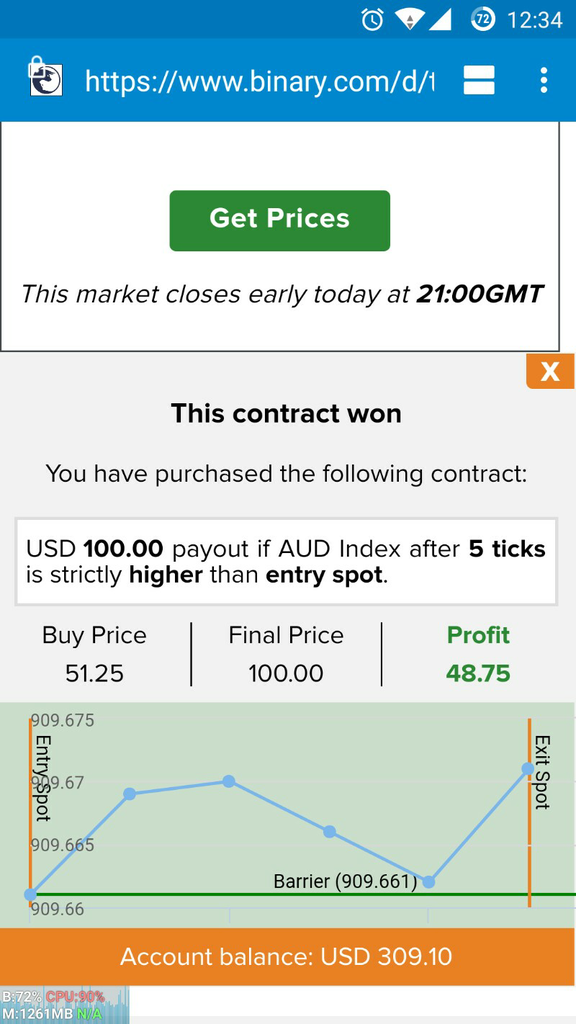Select the Entry Spot chart point
This screenshot has height=1024, width=576.
pos(30,894)
